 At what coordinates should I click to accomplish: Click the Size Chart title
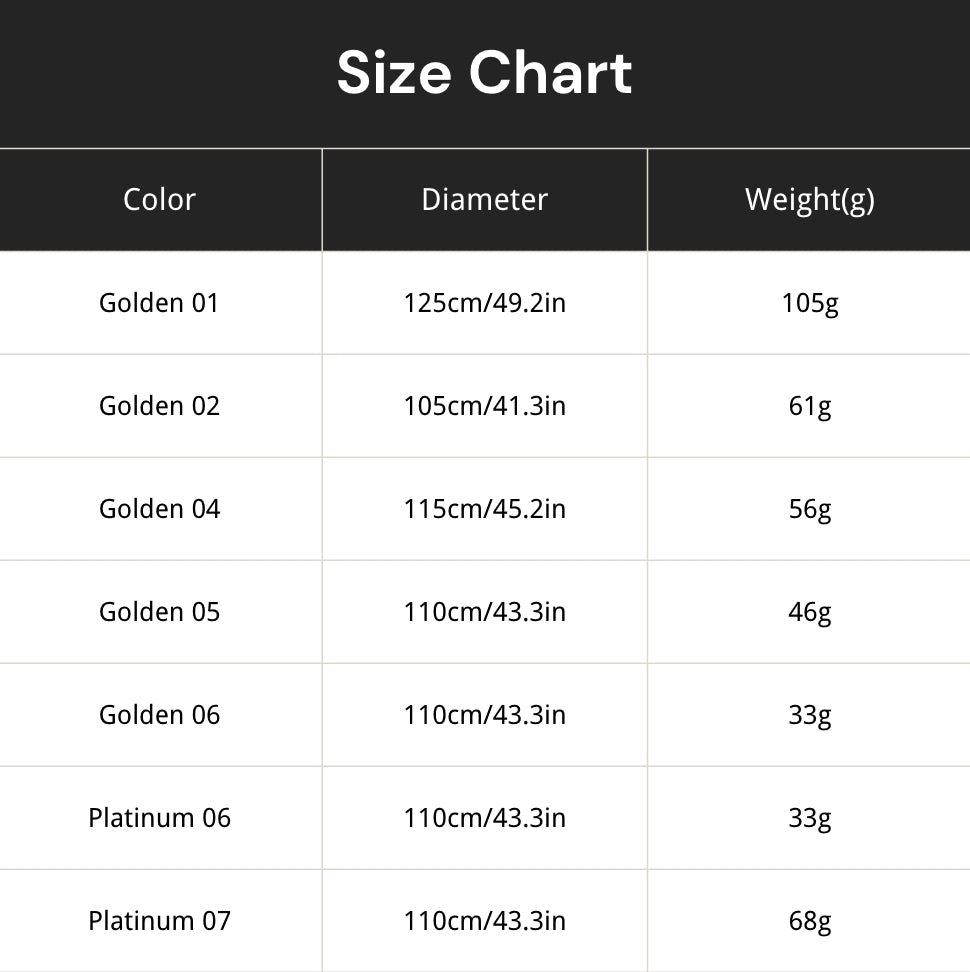[484, 73]
